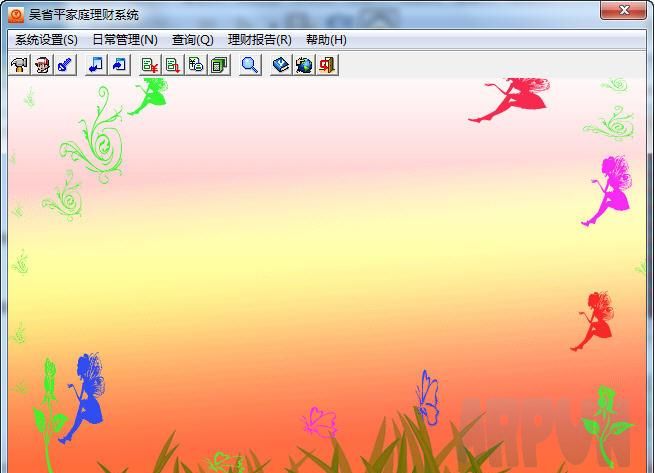Open the green calculator icon
The width and height of the screenshot is (655, 473).
[219, 65]
